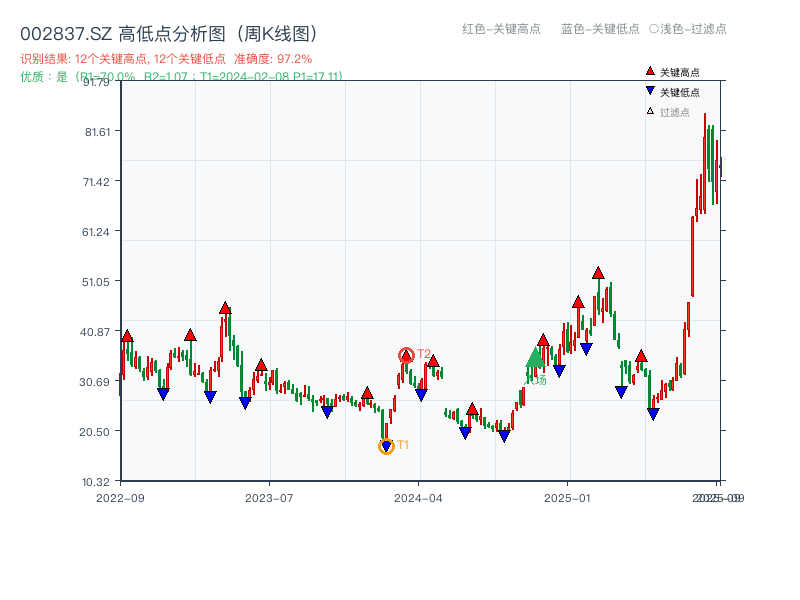Click the red 识别结果 summary line
This screenshot has height=600, width=800.
pyautogui.click(x=166, y=59)
